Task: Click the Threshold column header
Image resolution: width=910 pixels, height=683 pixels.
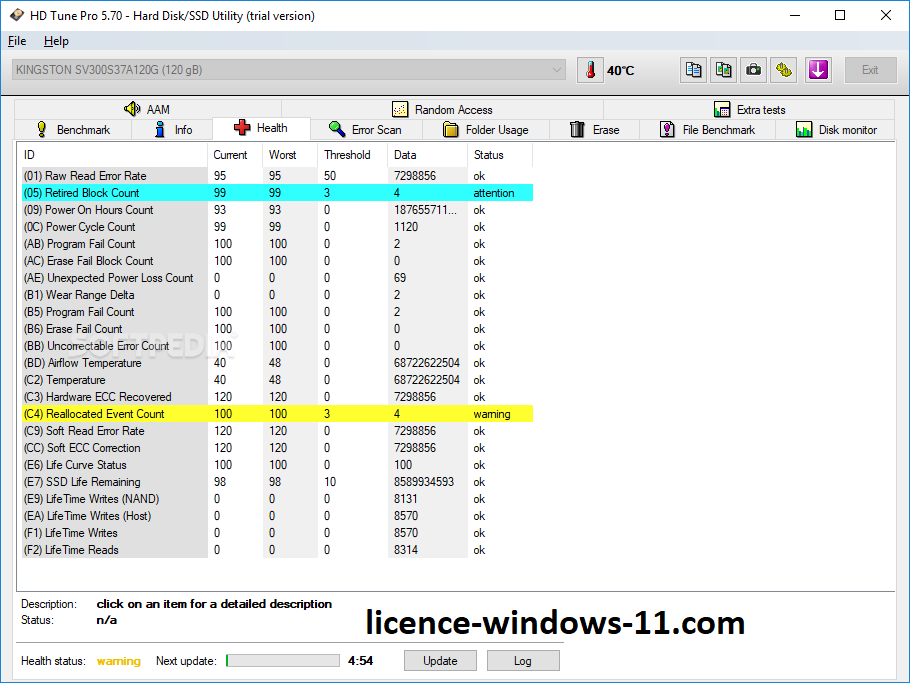Action: [347, 155]
